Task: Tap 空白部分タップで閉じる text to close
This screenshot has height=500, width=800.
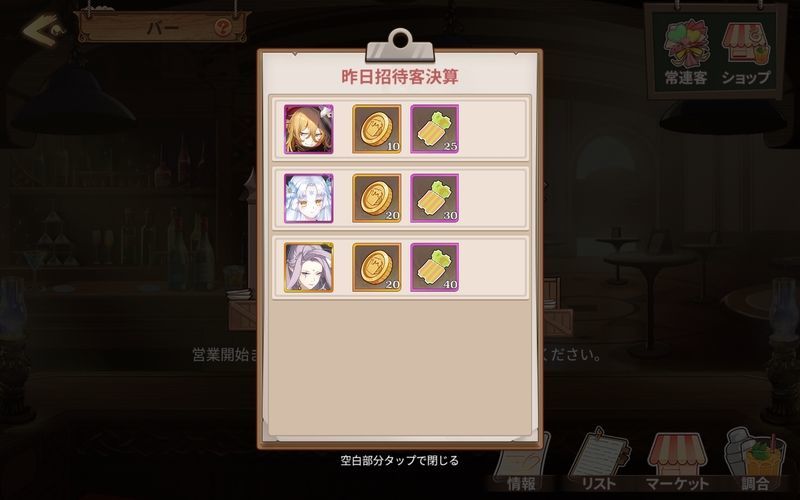Action: point(400,461)
